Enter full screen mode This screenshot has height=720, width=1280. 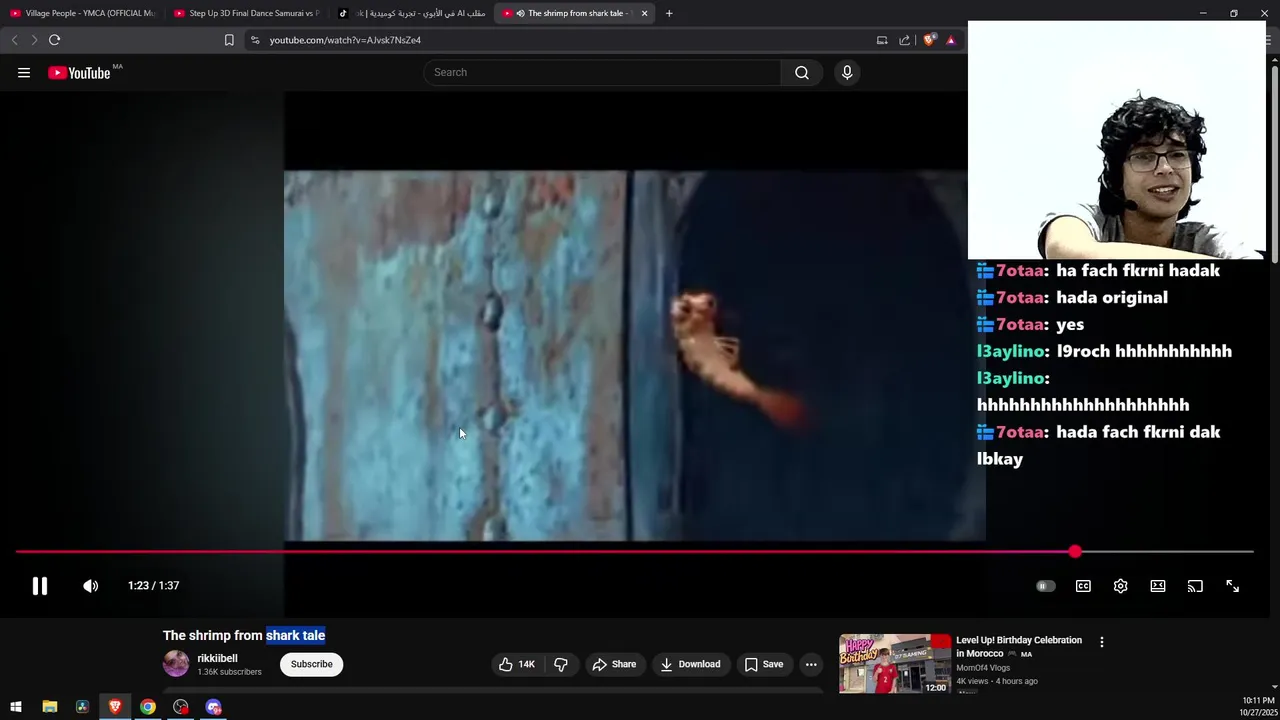click(1233, 586)
